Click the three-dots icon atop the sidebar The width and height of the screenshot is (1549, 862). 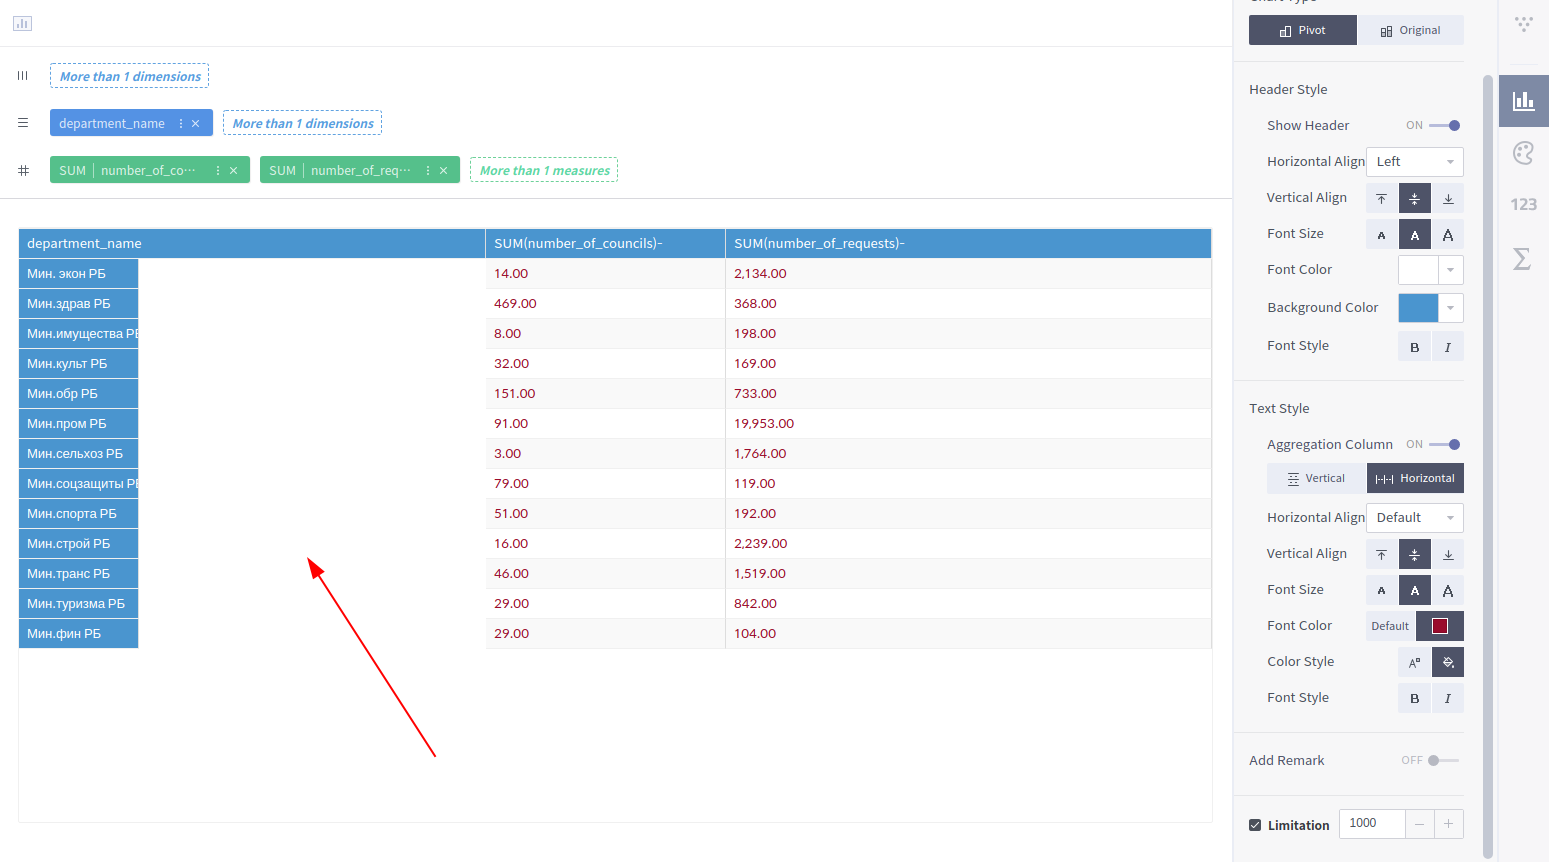(x=1523, y=24)
